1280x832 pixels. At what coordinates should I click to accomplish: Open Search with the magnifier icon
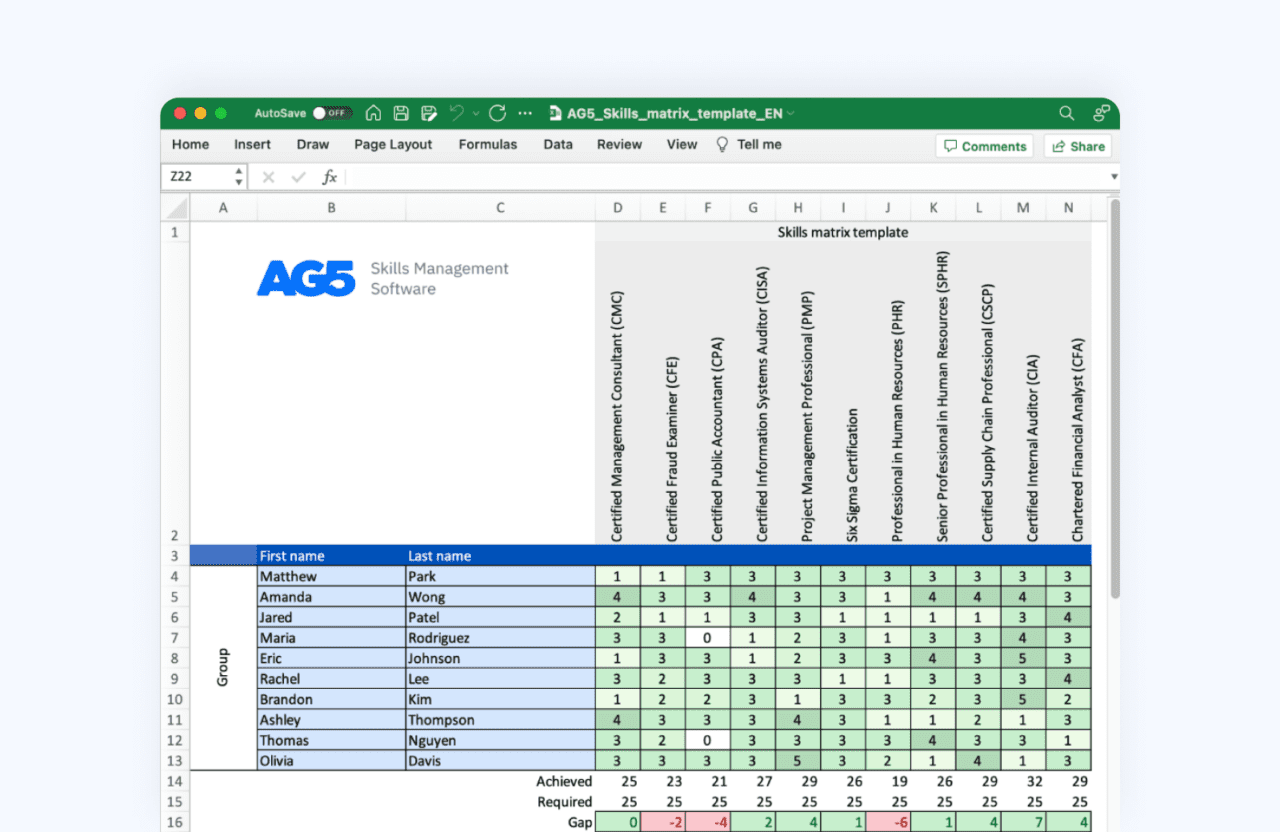click(x=1066, y=113)
